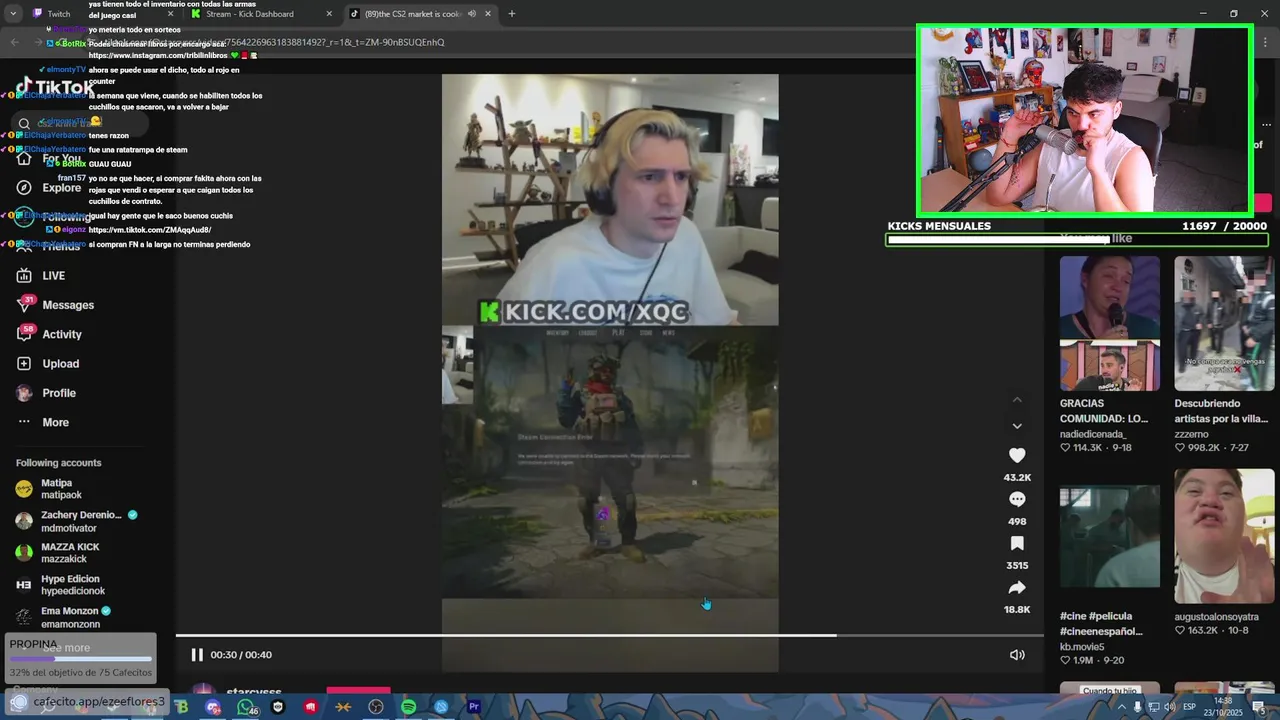Open the LIVE section in sidebar
The image size is (1280, 720).
pos(53,276)
